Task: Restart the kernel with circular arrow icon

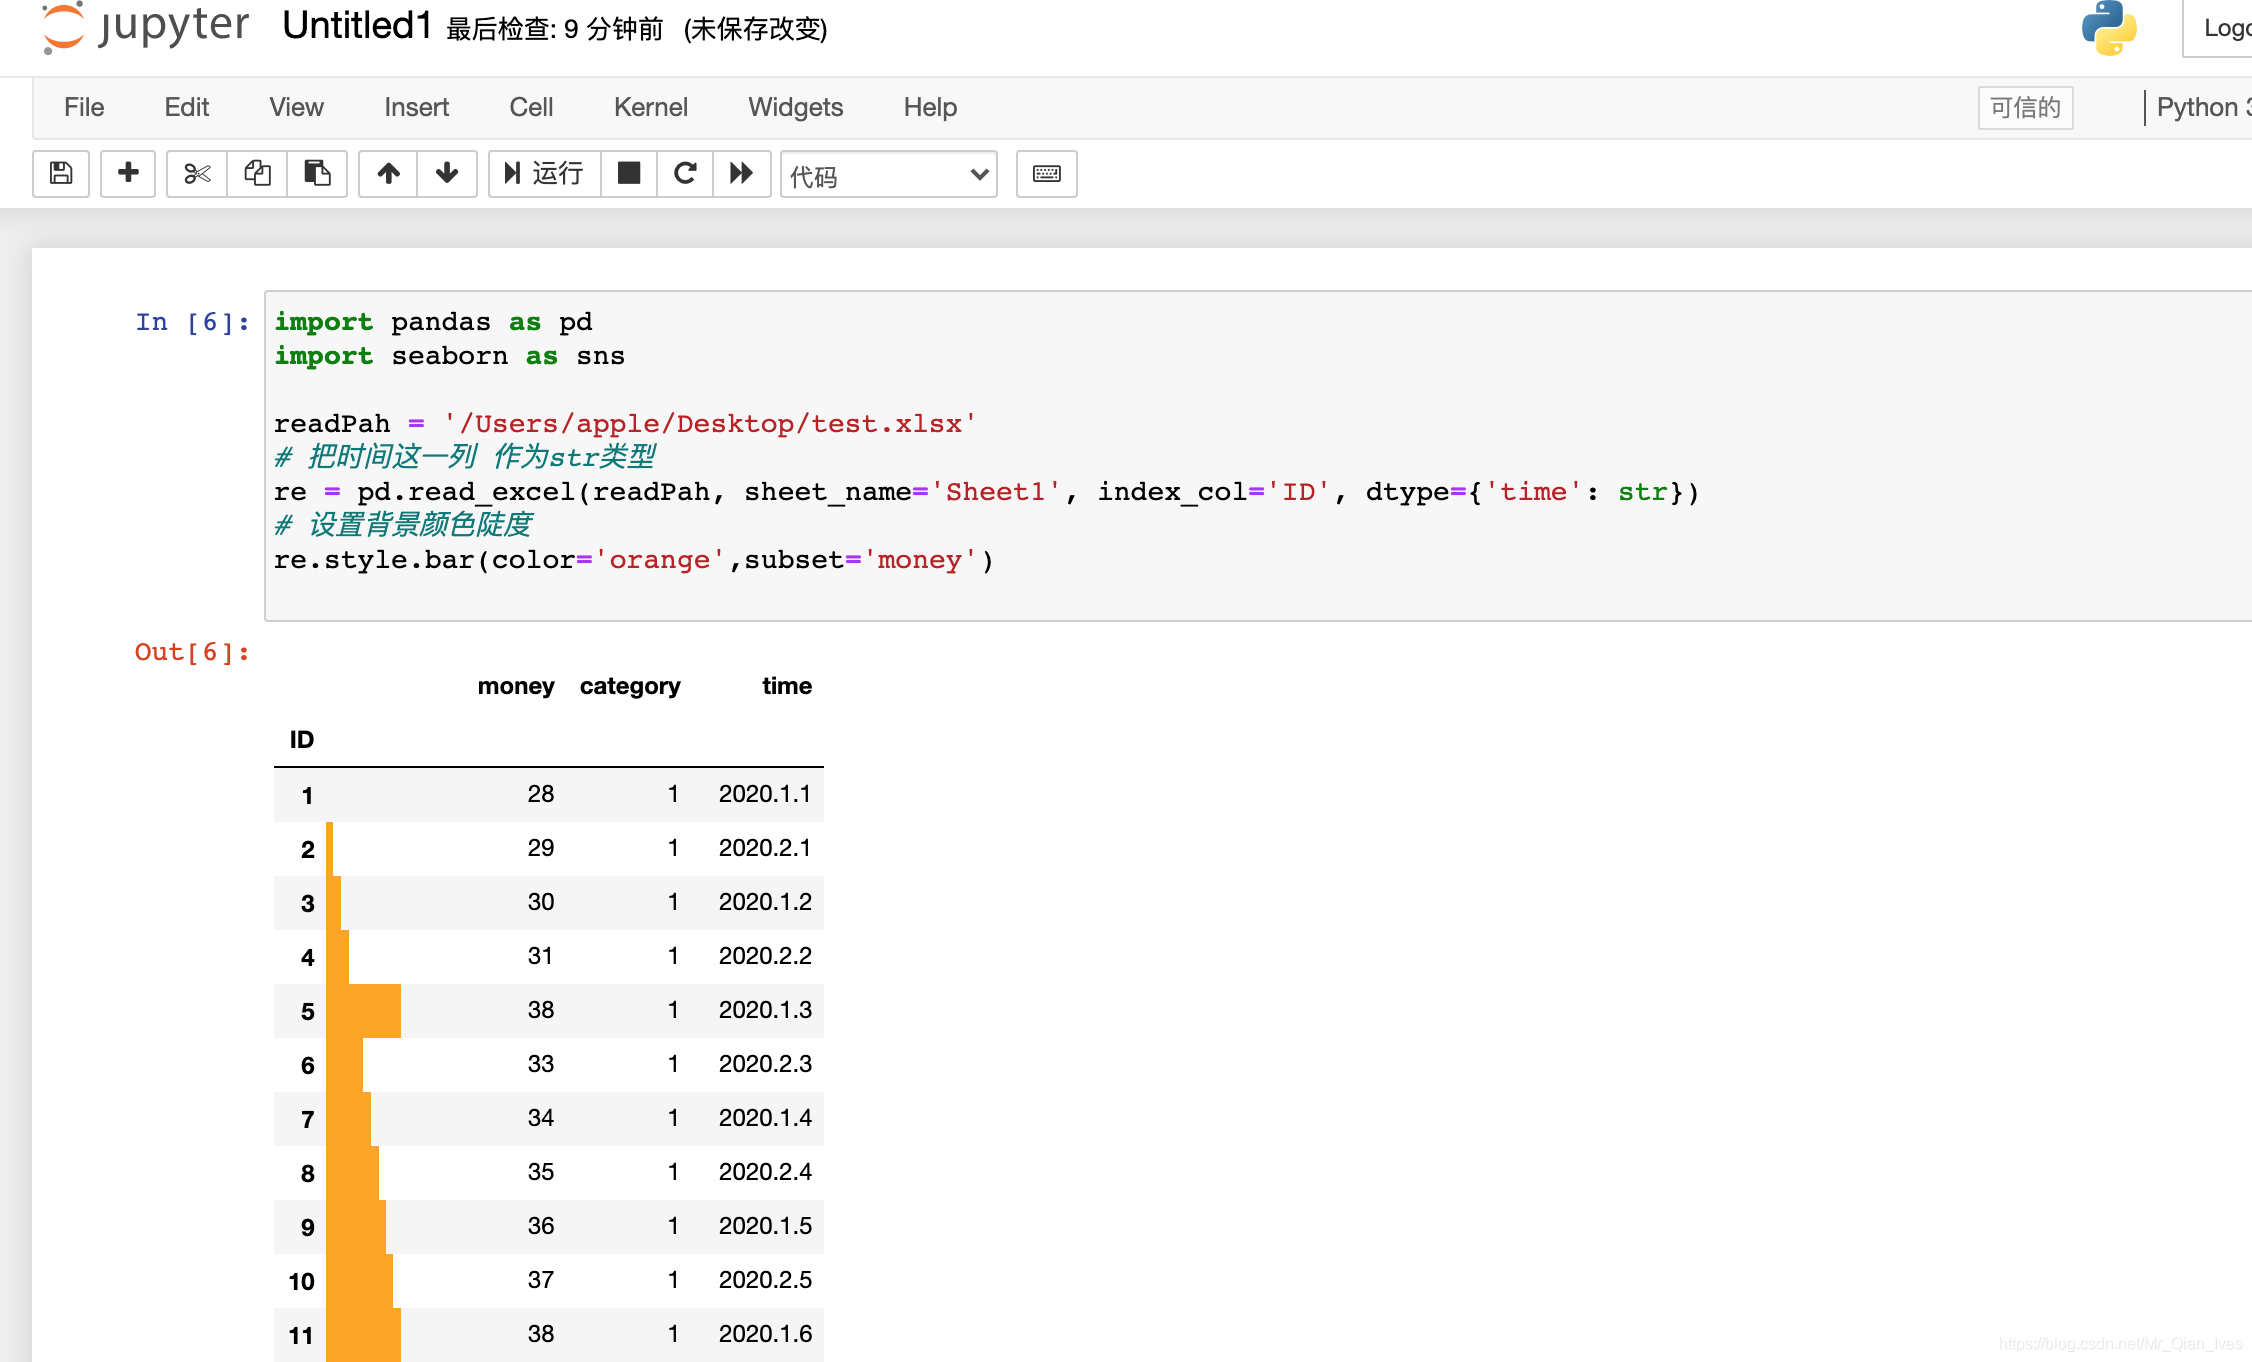Action: pyautogui.click(x=685, y=174)
